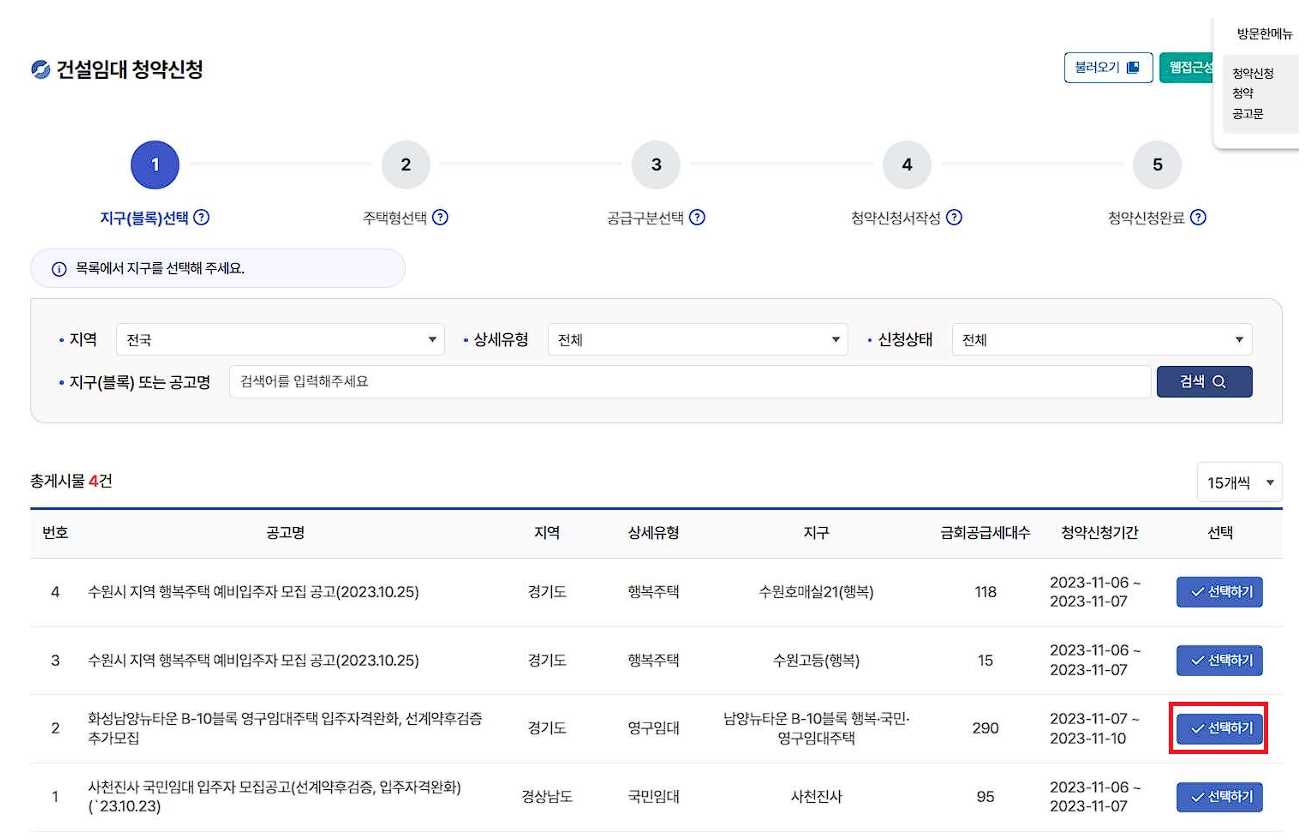Image resolution: width=1310 pixels, height=840 pixels.
Task: Open 청약신청 in the 방문한메뉴 panel
Action: click(x=1253, y=74)
